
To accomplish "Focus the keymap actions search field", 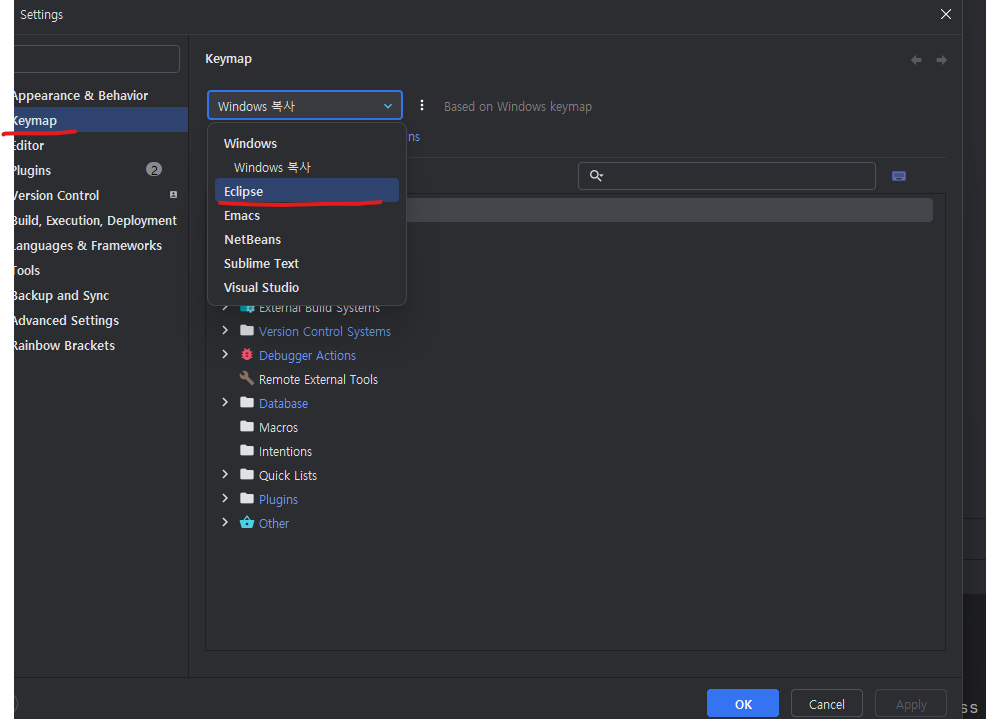I will [x=726, y=176].
